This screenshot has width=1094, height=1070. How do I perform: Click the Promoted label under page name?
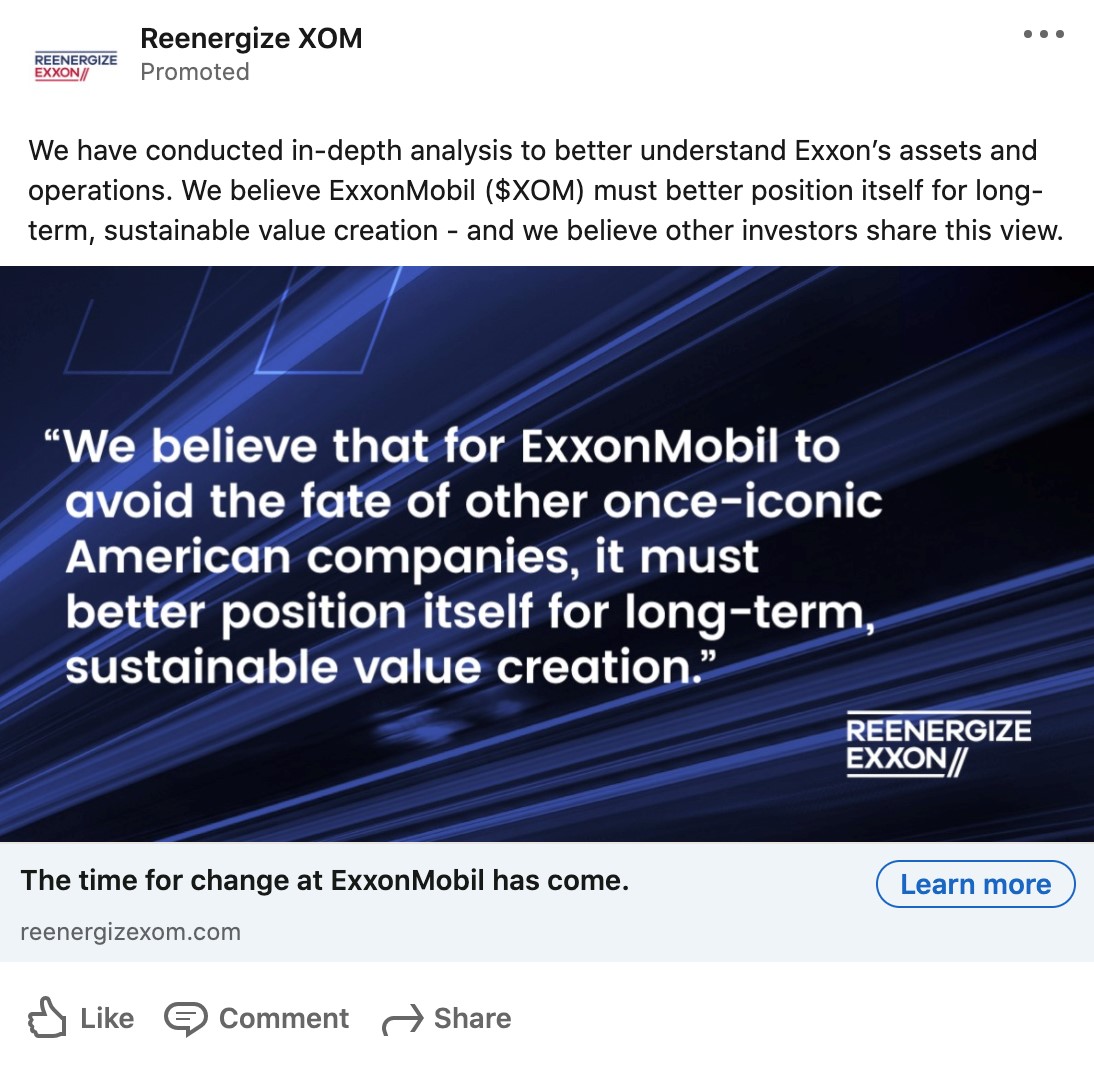195,72
